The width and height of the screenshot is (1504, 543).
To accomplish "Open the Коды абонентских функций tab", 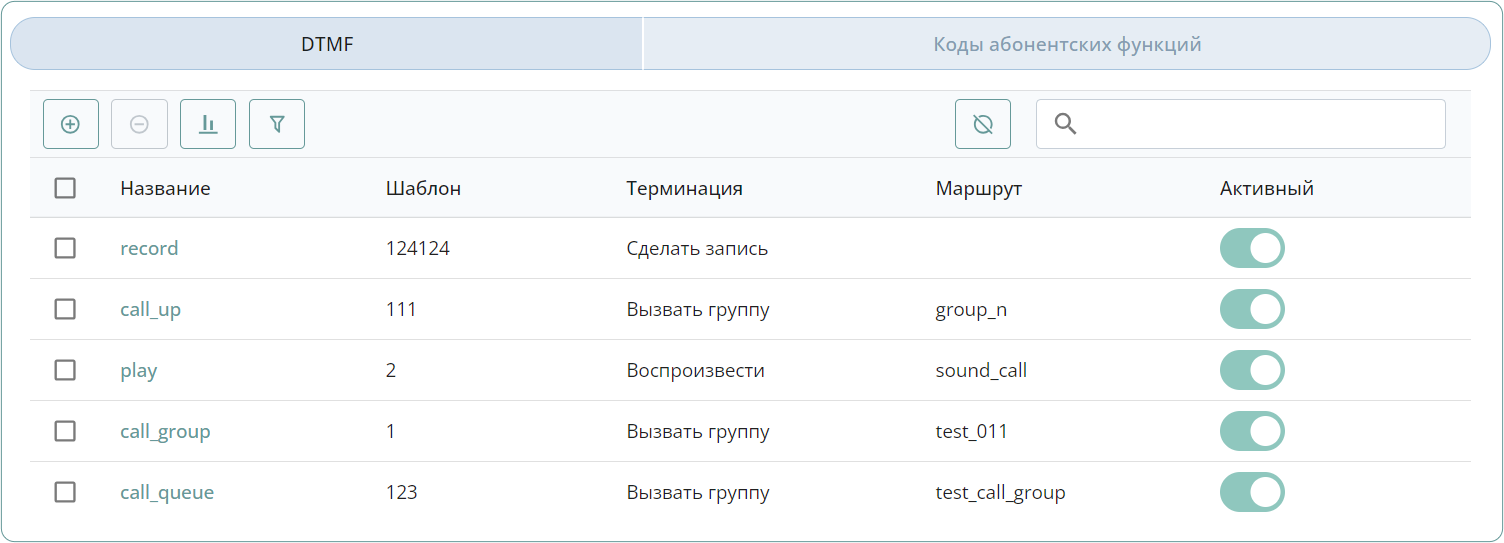I will (x=1067, y=44).
